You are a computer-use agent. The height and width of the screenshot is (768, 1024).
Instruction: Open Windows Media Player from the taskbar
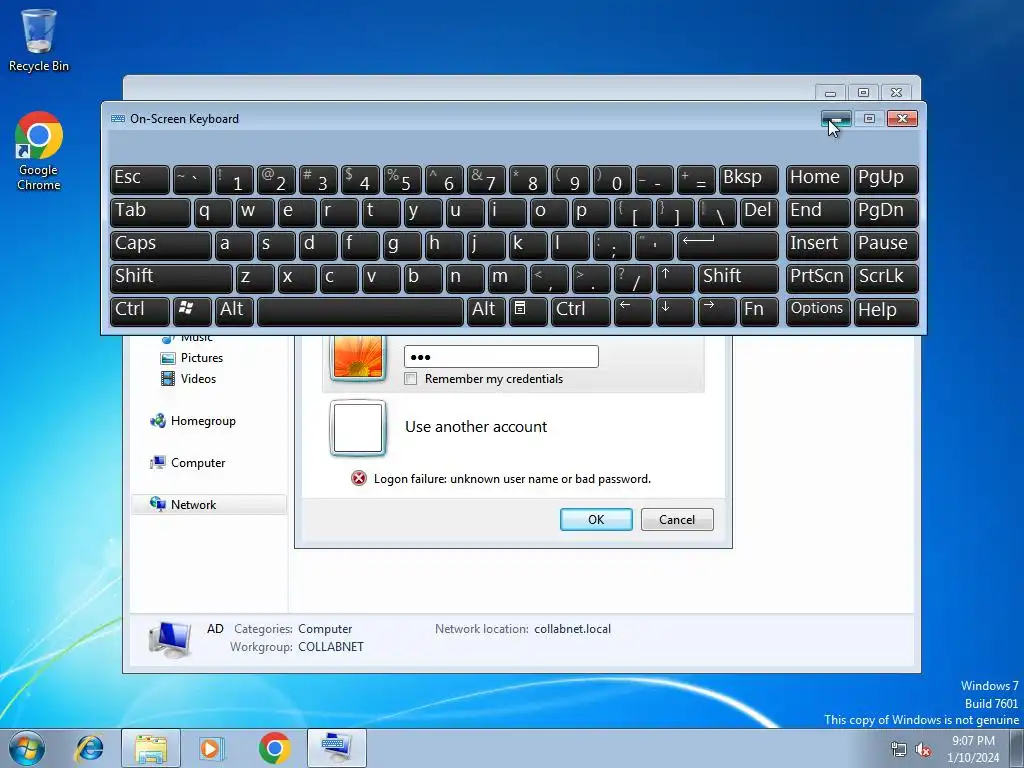pos(212,748)
